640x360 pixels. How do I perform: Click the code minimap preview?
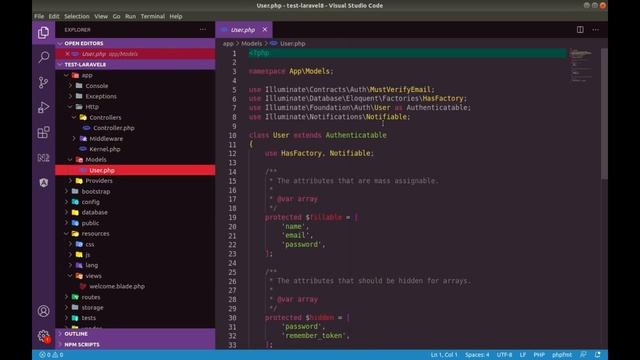pyautogui.click(x=581, y=65)
